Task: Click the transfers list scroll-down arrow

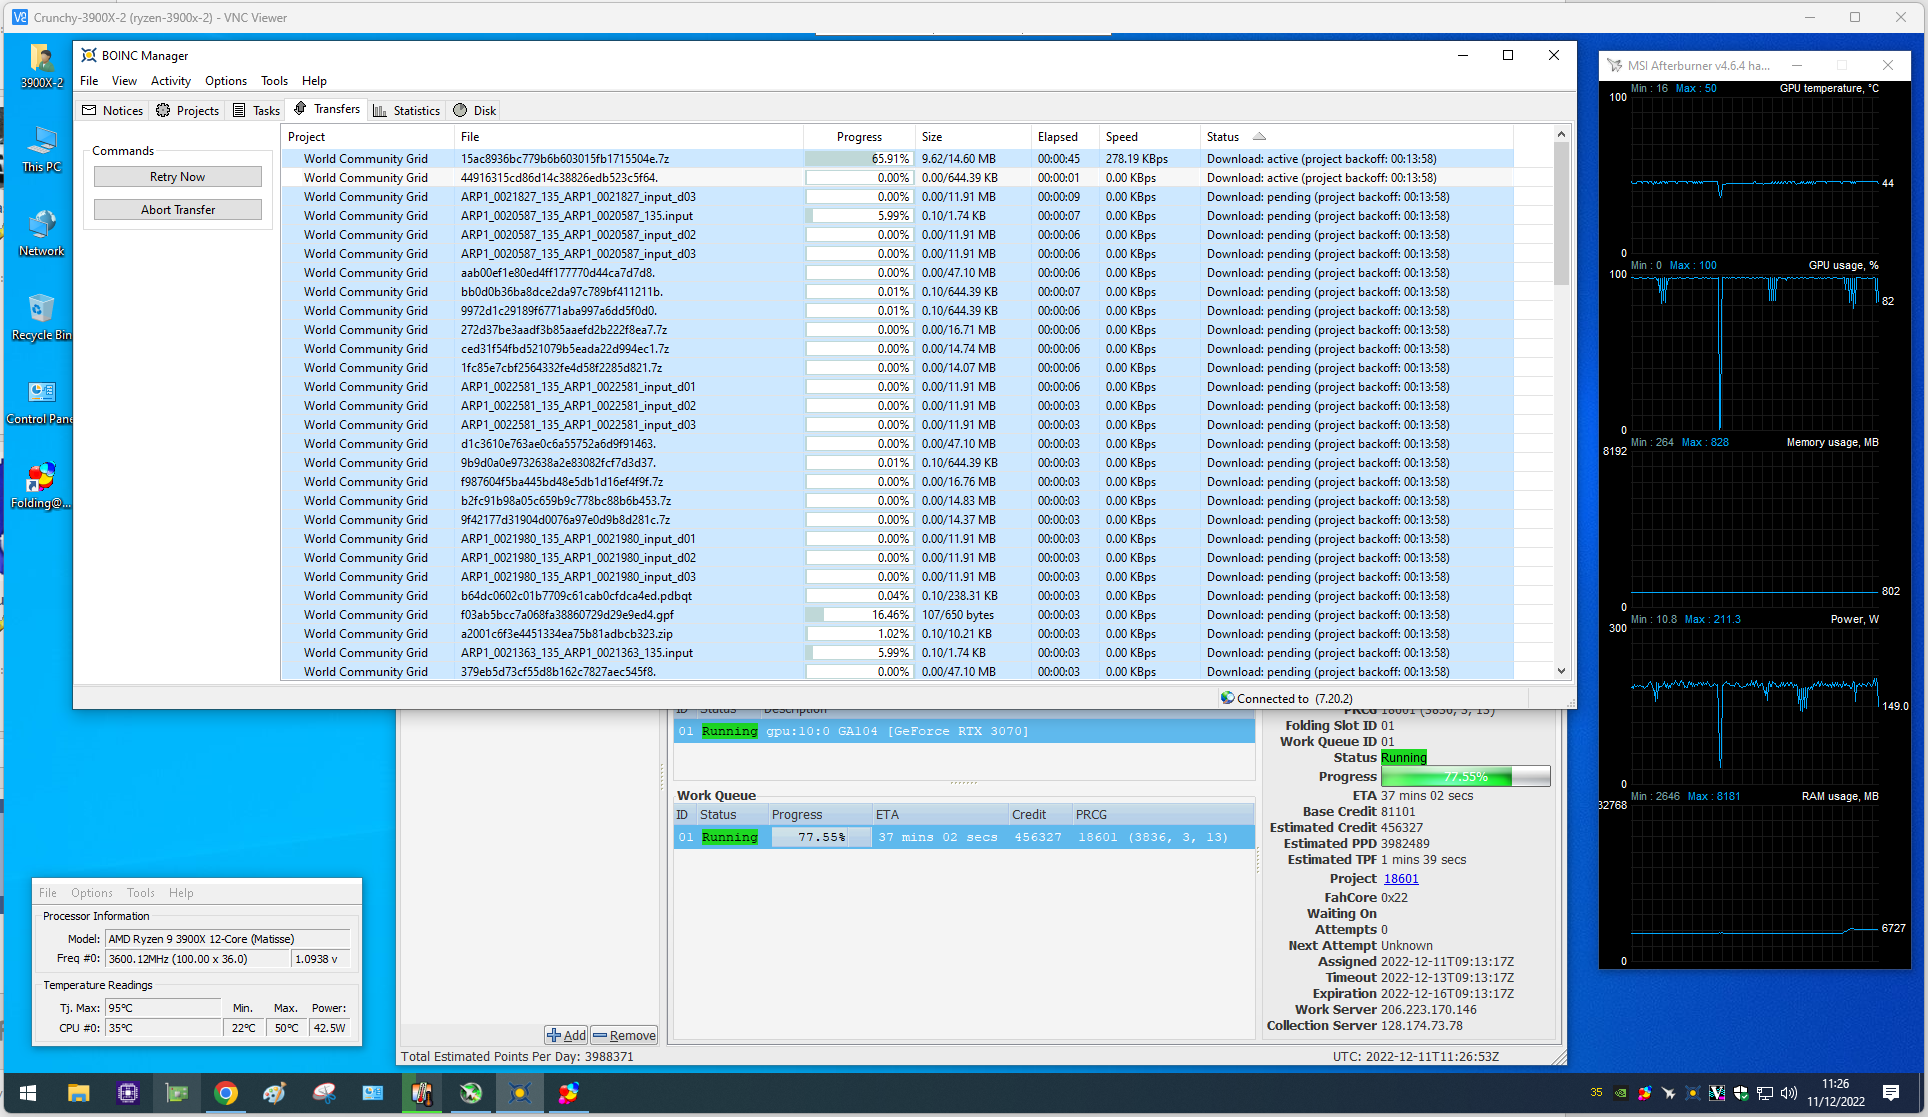Action: pyautogui.click(x=1561, y=671)
